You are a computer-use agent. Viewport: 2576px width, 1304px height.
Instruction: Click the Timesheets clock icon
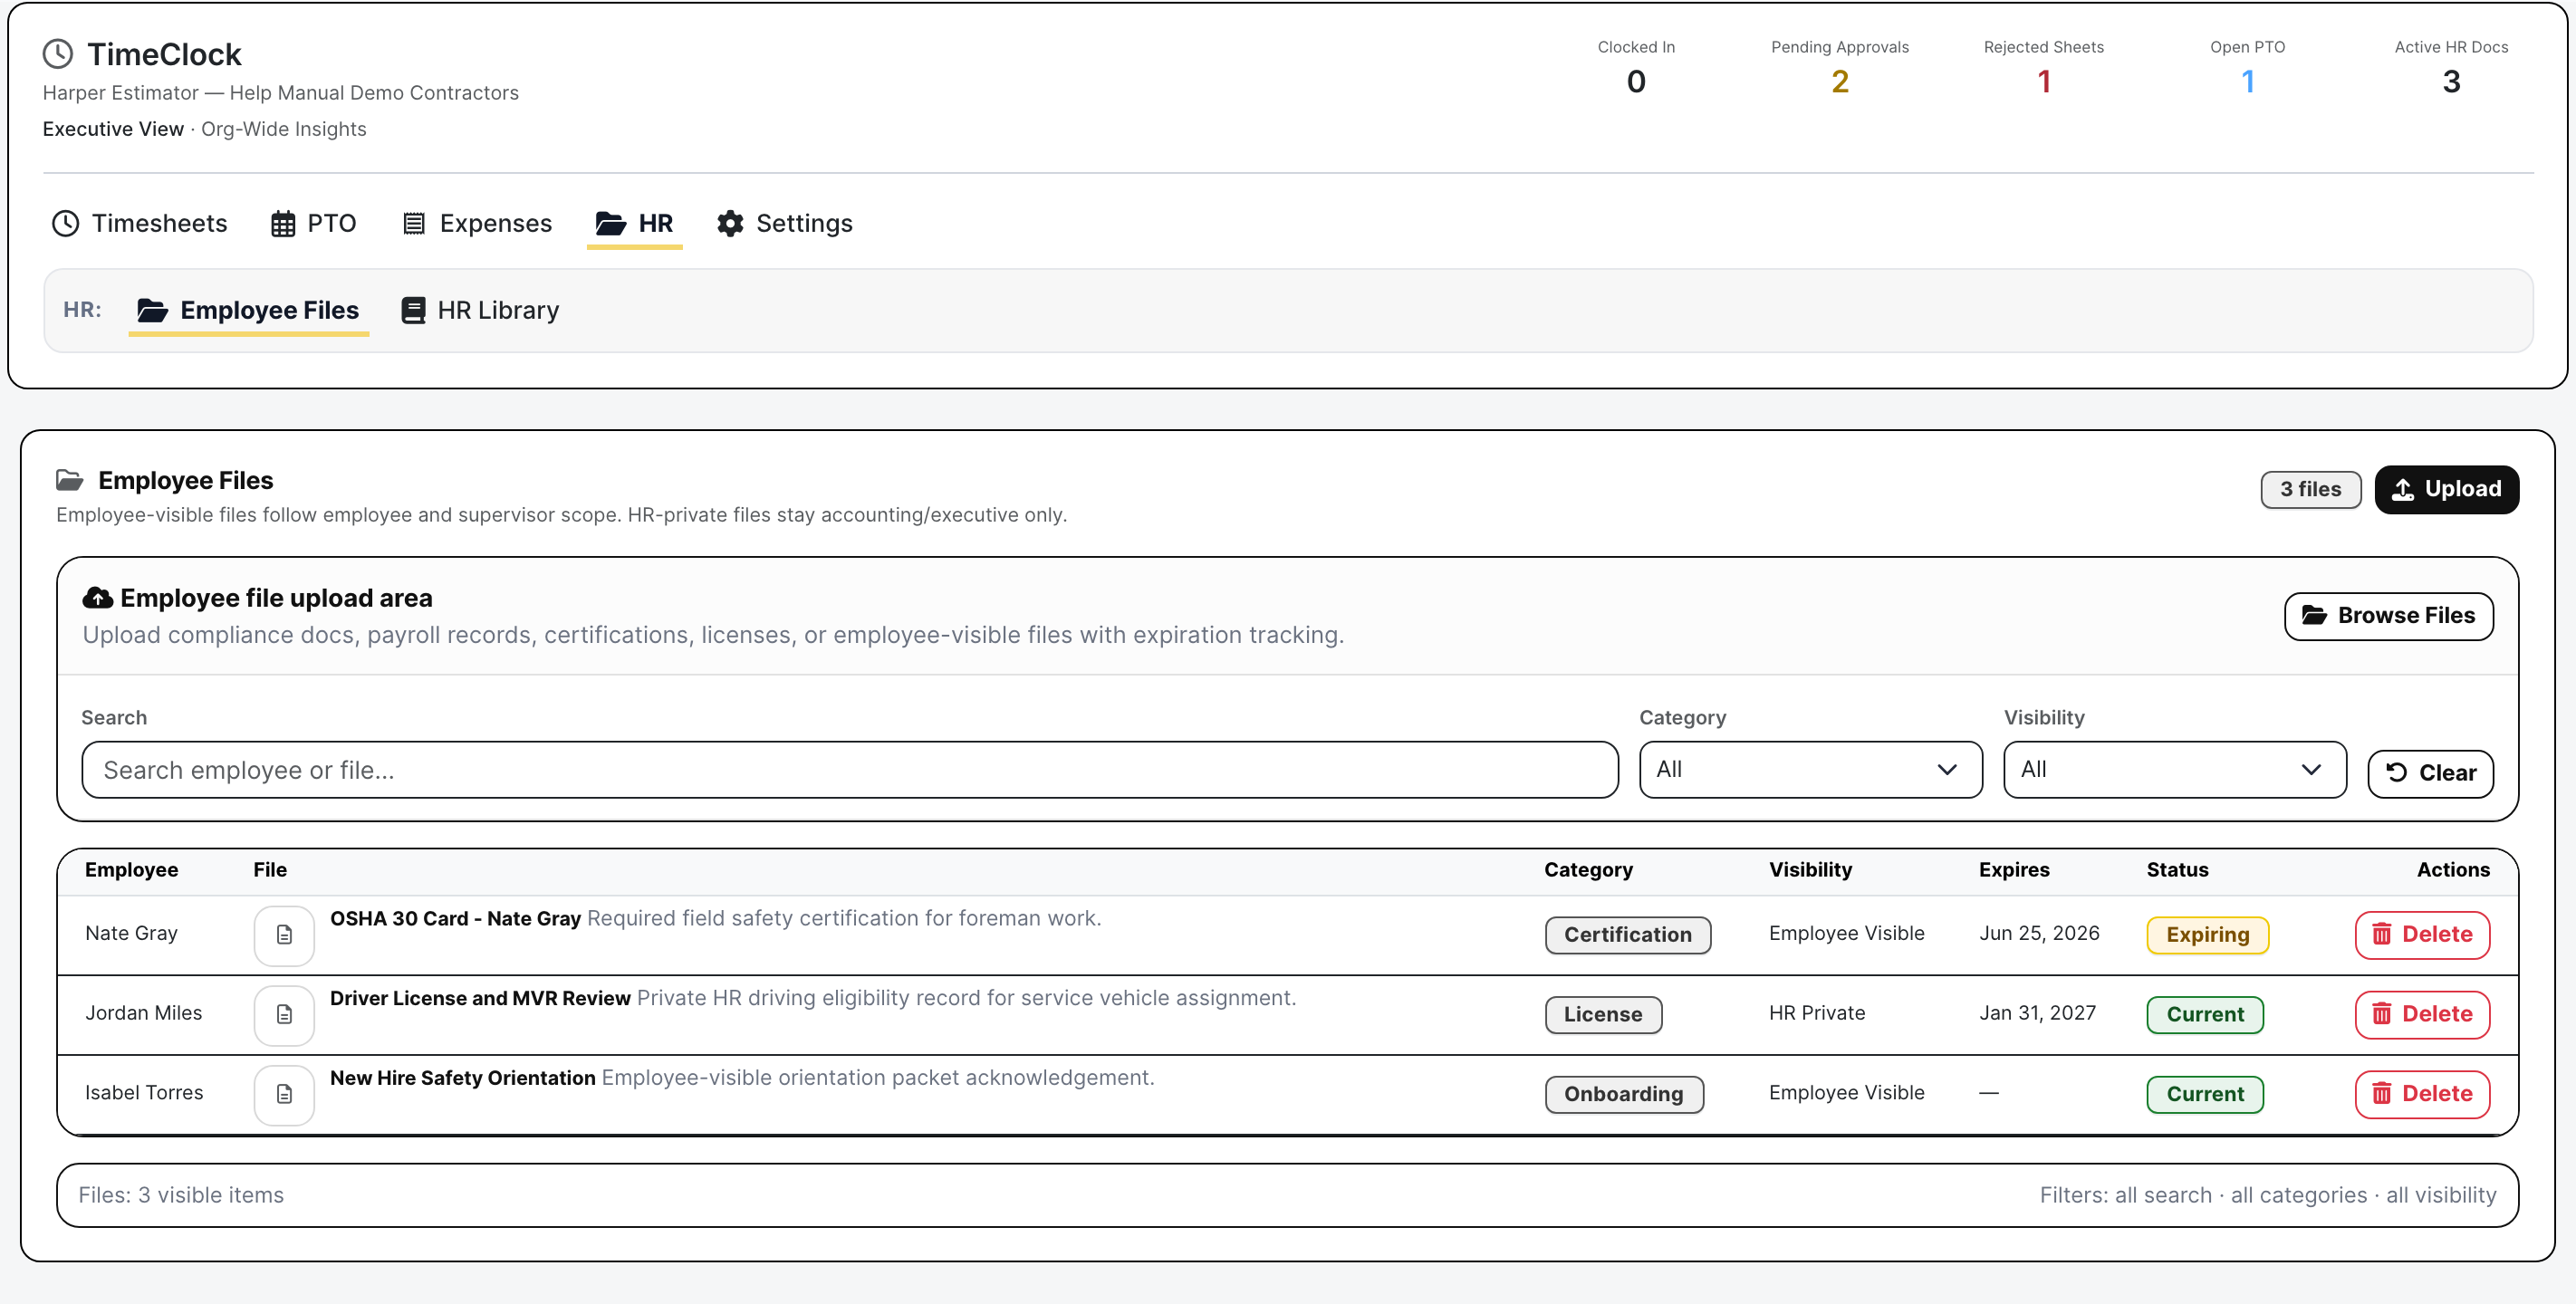pyautogui.click(x=65, y=223)
